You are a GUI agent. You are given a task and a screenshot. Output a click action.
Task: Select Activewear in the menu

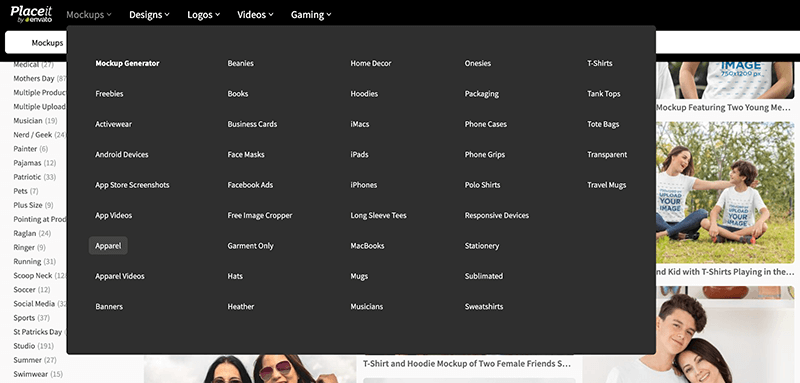pyautogui.click(x=113, y=124)
